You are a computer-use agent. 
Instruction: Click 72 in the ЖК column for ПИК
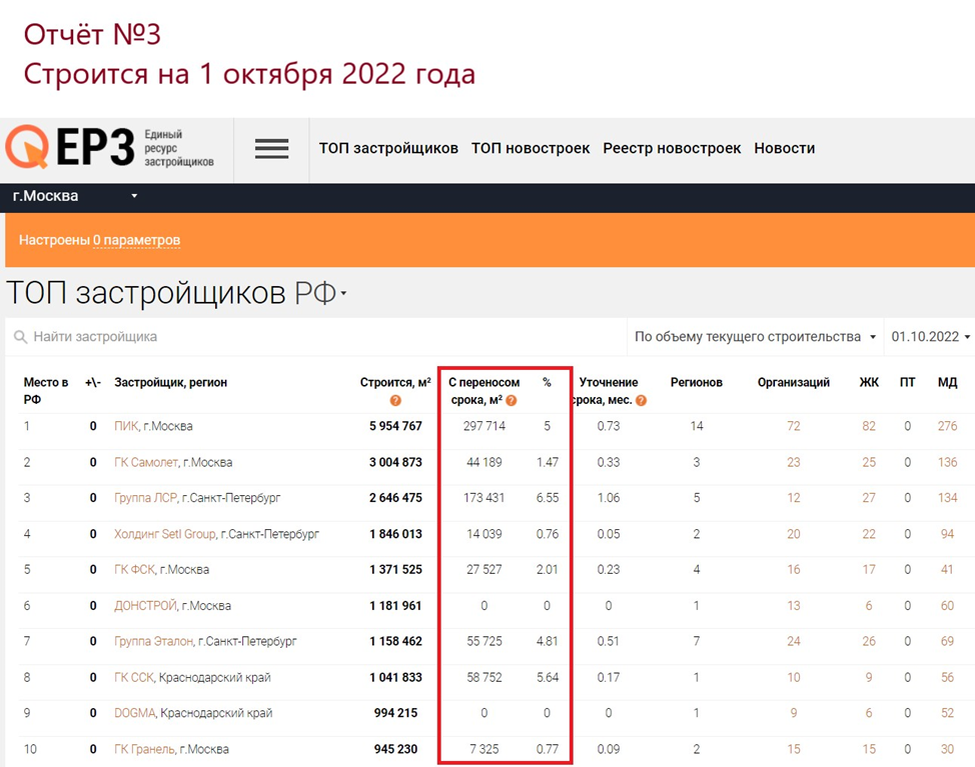[793, 426]
